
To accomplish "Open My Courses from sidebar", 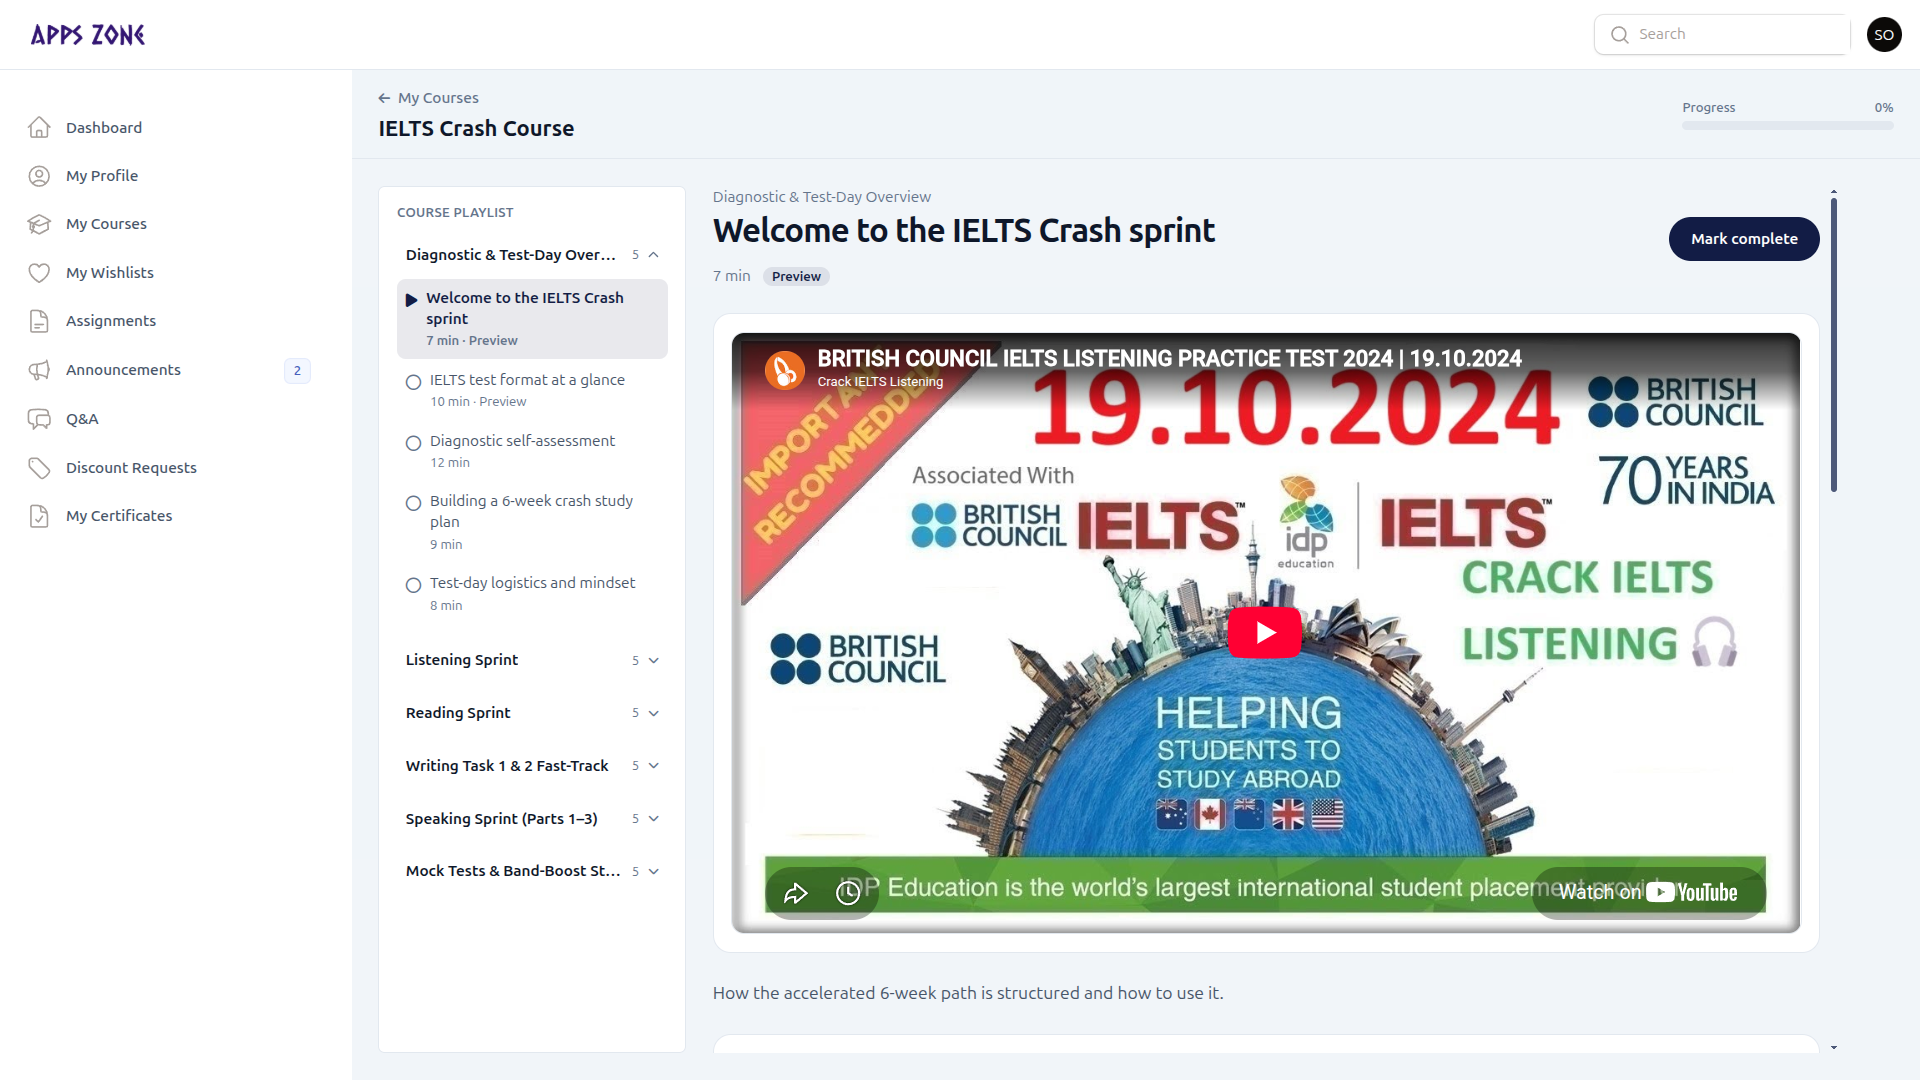I will 106,224.
